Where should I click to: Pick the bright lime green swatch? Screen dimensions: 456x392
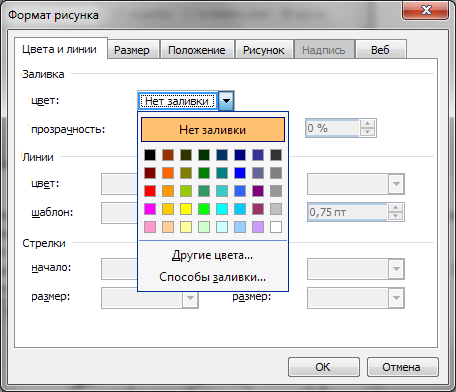[x=204, y=209]
